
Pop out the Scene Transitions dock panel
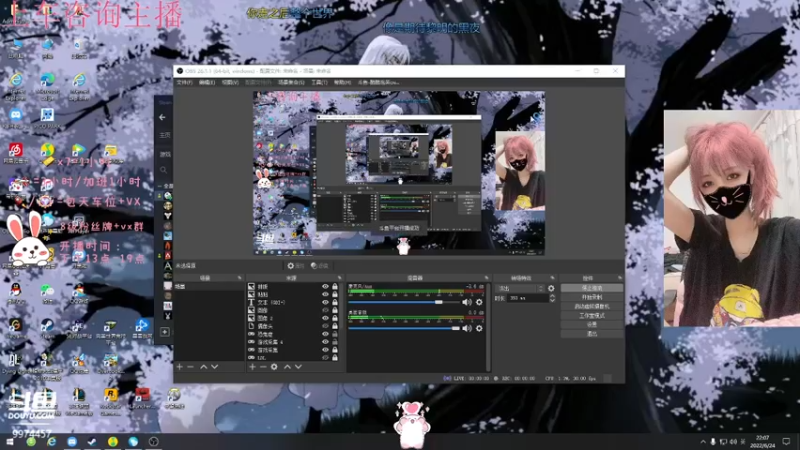click(x=552, y=278)
